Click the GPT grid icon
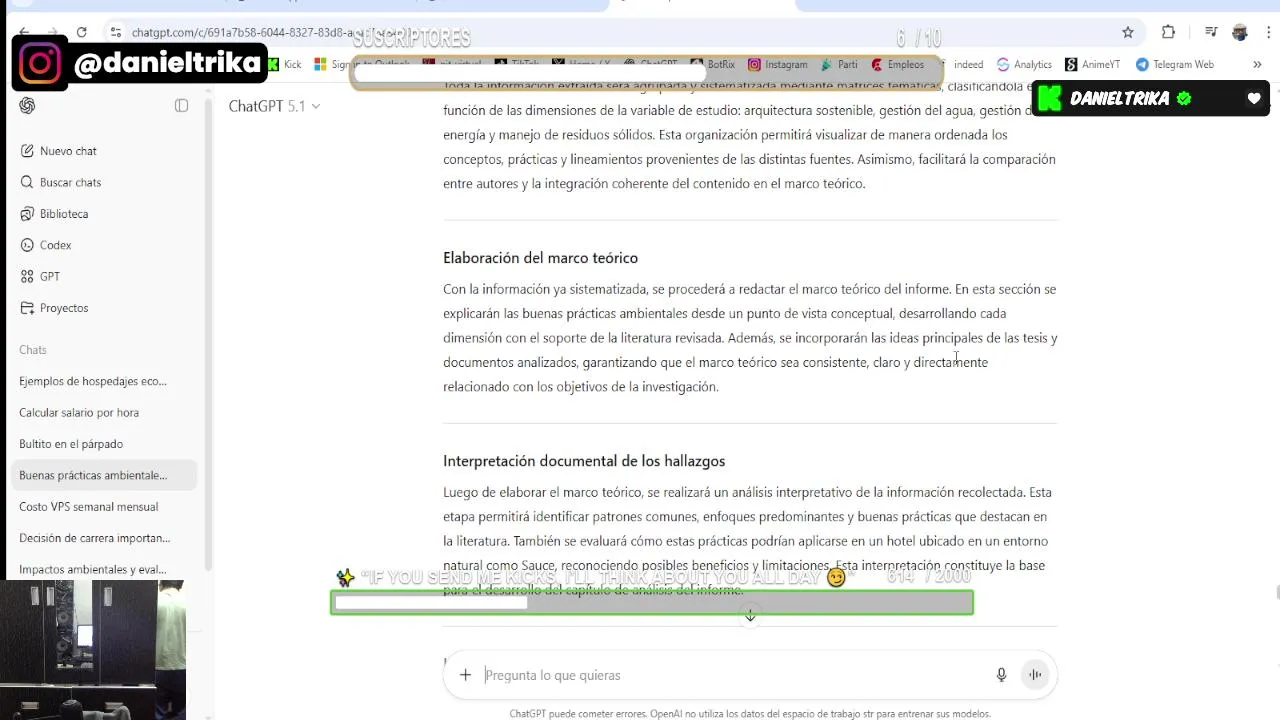The width and height of the screenshot is (1280, 720). [27, 276]
